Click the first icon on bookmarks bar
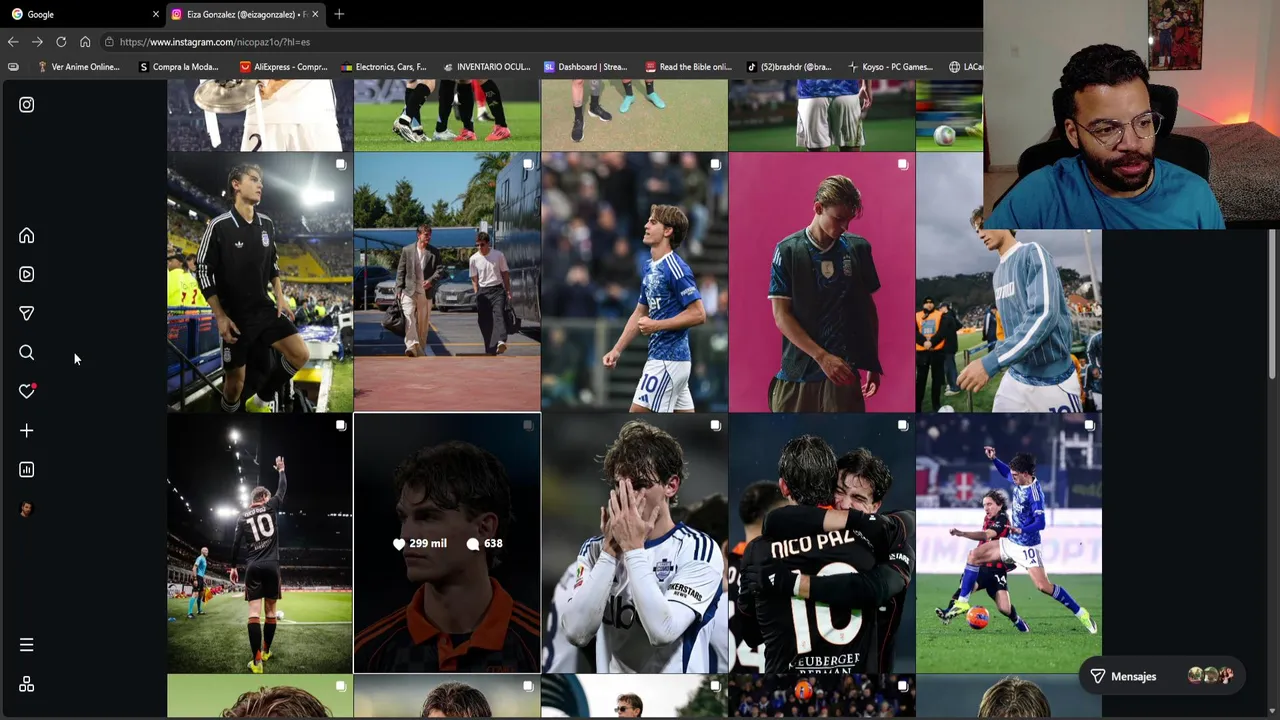Image resolution: width=1280 pixels, height=720 pixels. coord(13,67)
